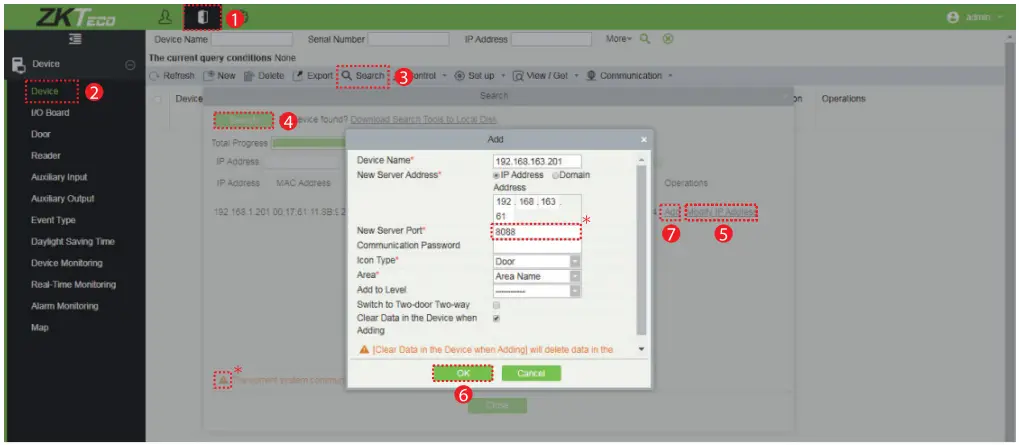Click the Serial Number query field
1019x445 pixels.
[x=408, y=40]
